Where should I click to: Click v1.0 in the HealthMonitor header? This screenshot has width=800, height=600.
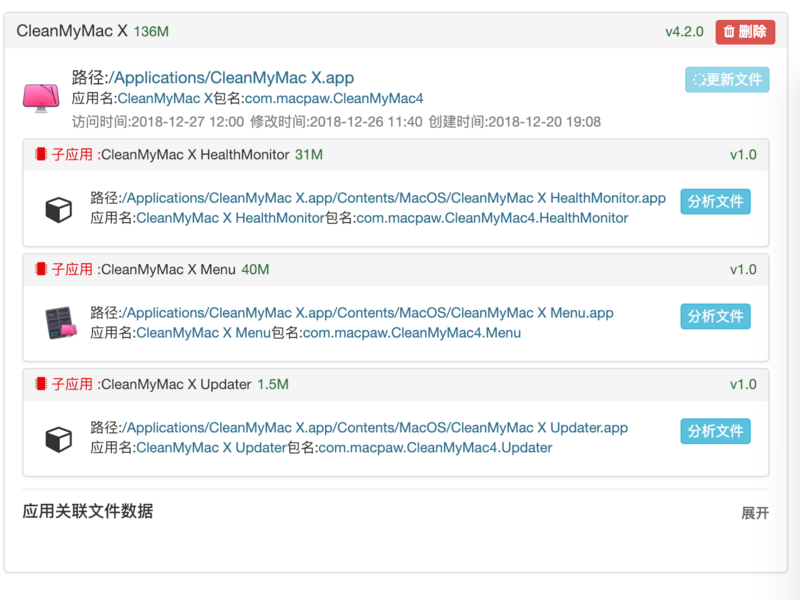[x=743, y=155]
